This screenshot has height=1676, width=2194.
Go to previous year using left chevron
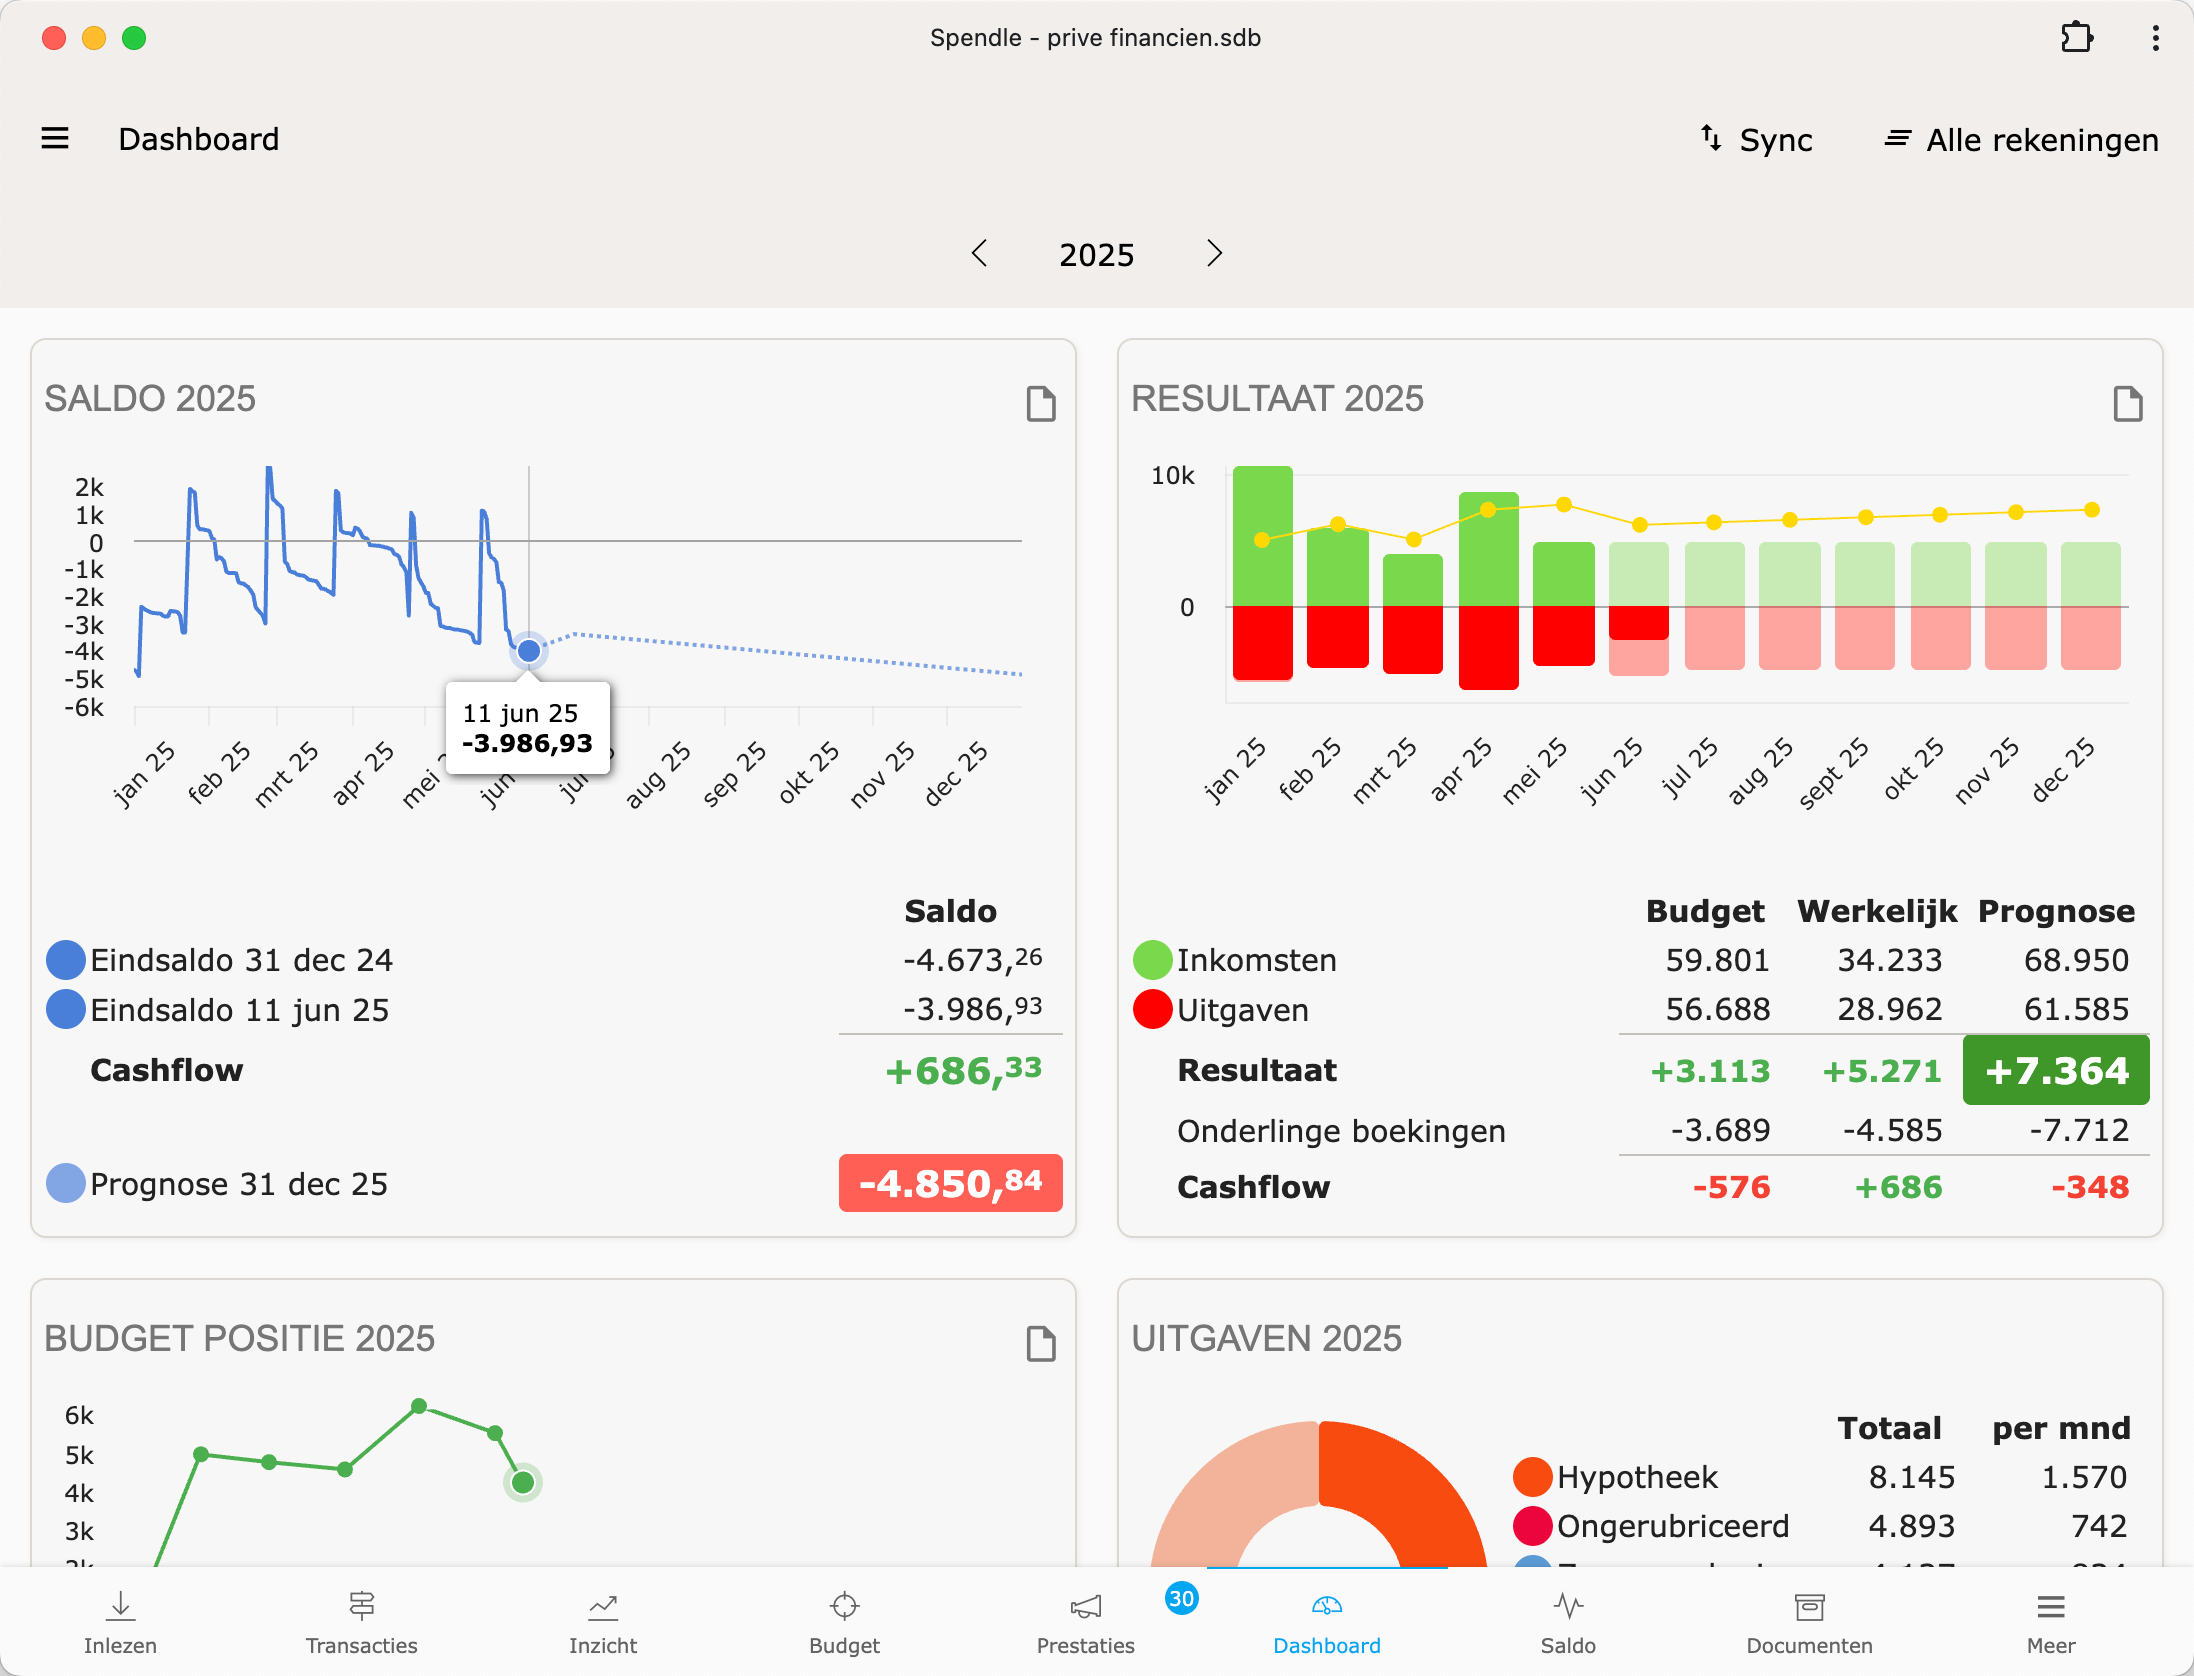pos(980,254)
